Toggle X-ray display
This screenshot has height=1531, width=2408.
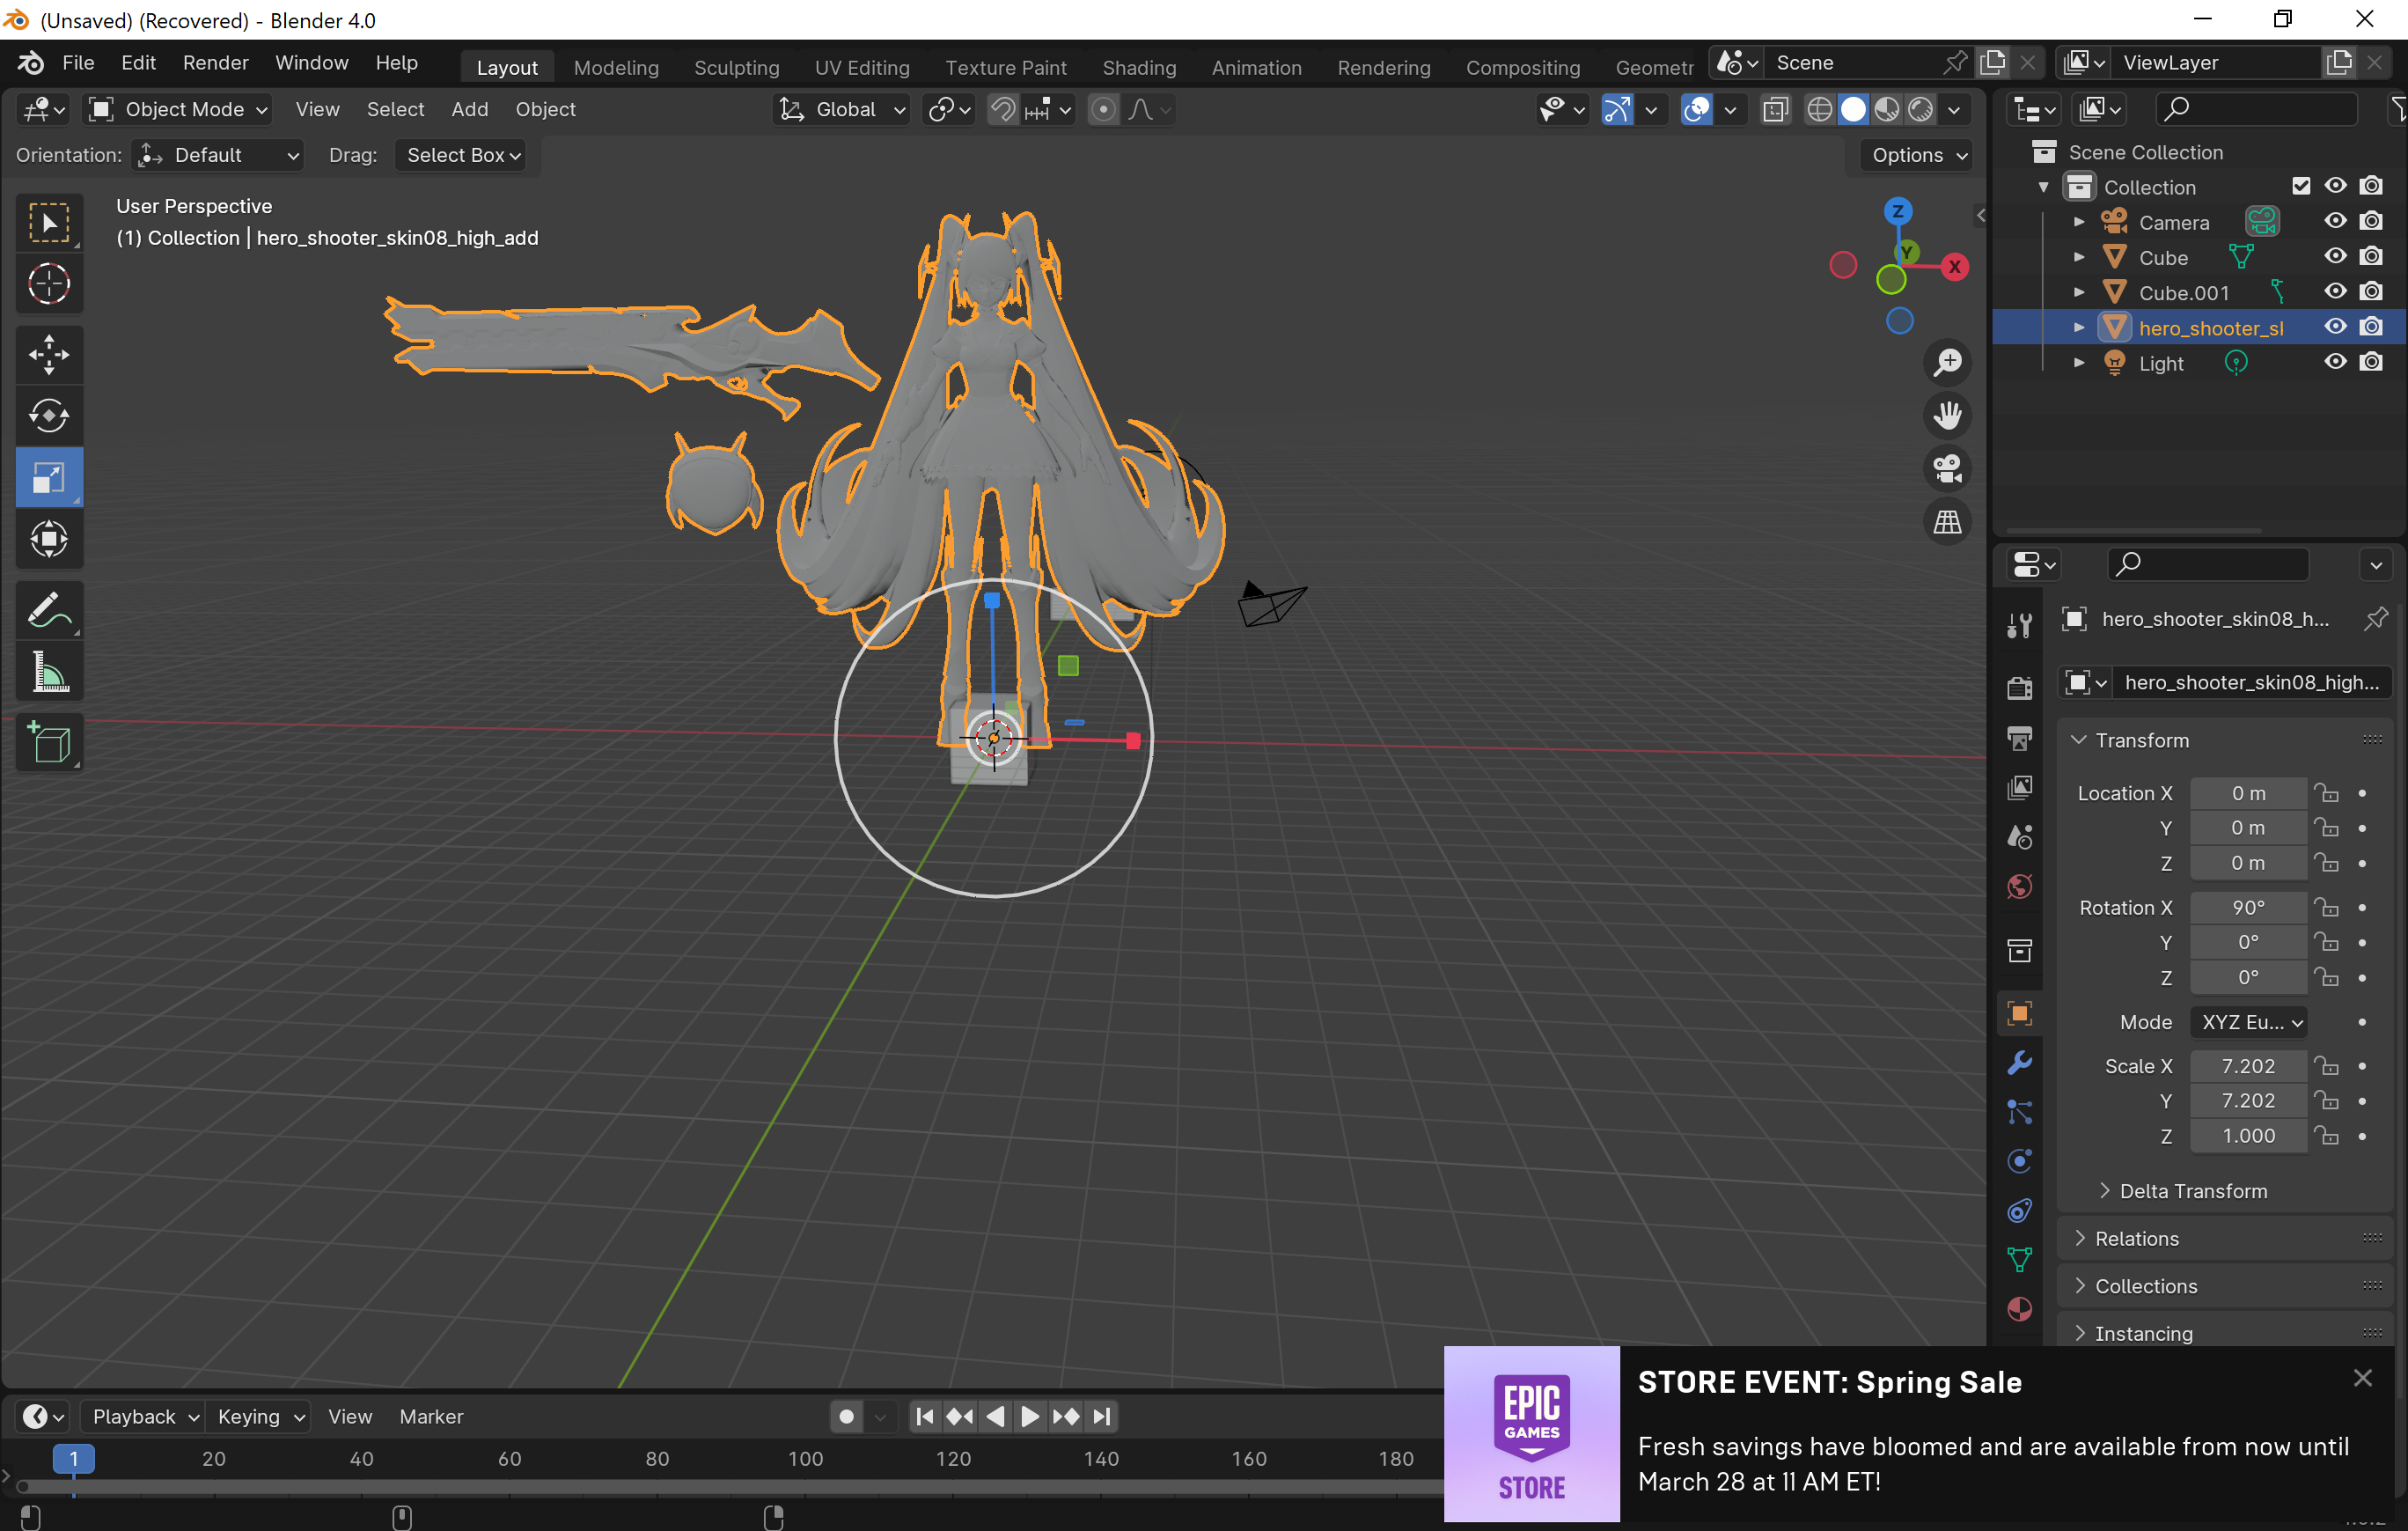tap(1775, 109)
